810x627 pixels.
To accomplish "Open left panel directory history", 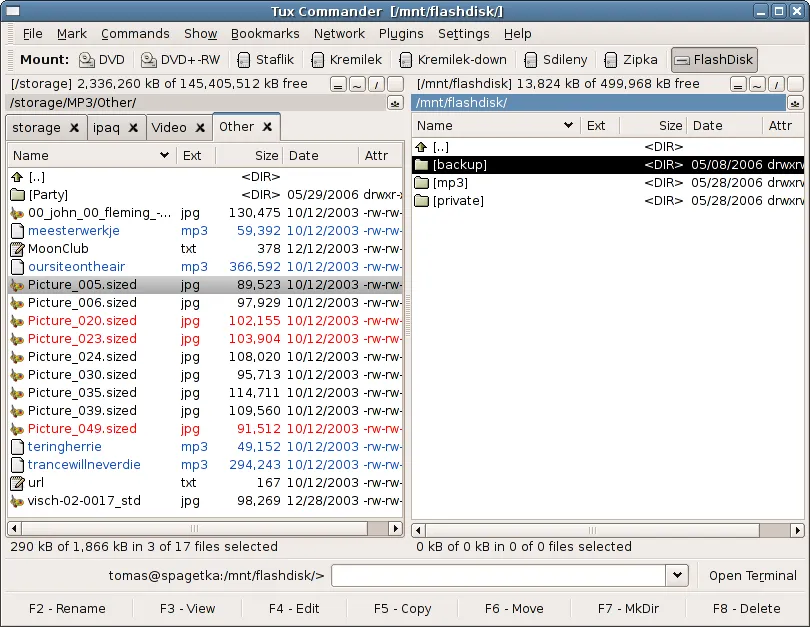I will pos(395,102).
